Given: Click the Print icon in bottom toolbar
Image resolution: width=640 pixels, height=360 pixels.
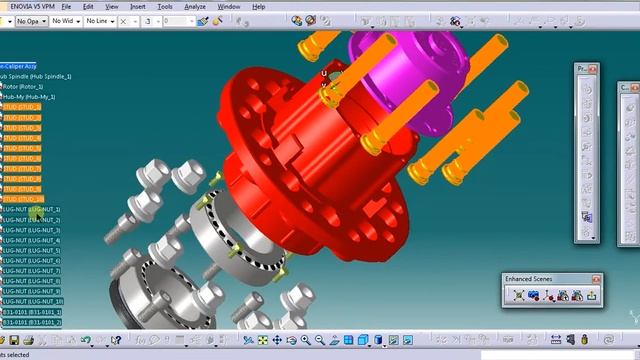Looking at the screenshot, I should tap(28, 340).
